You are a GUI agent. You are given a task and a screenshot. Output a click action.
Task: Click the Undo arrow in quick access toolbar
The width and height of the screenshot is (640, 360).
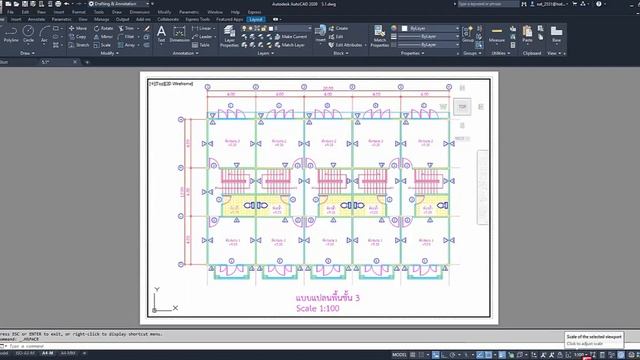pyautogui.click(x=67, y=4)
